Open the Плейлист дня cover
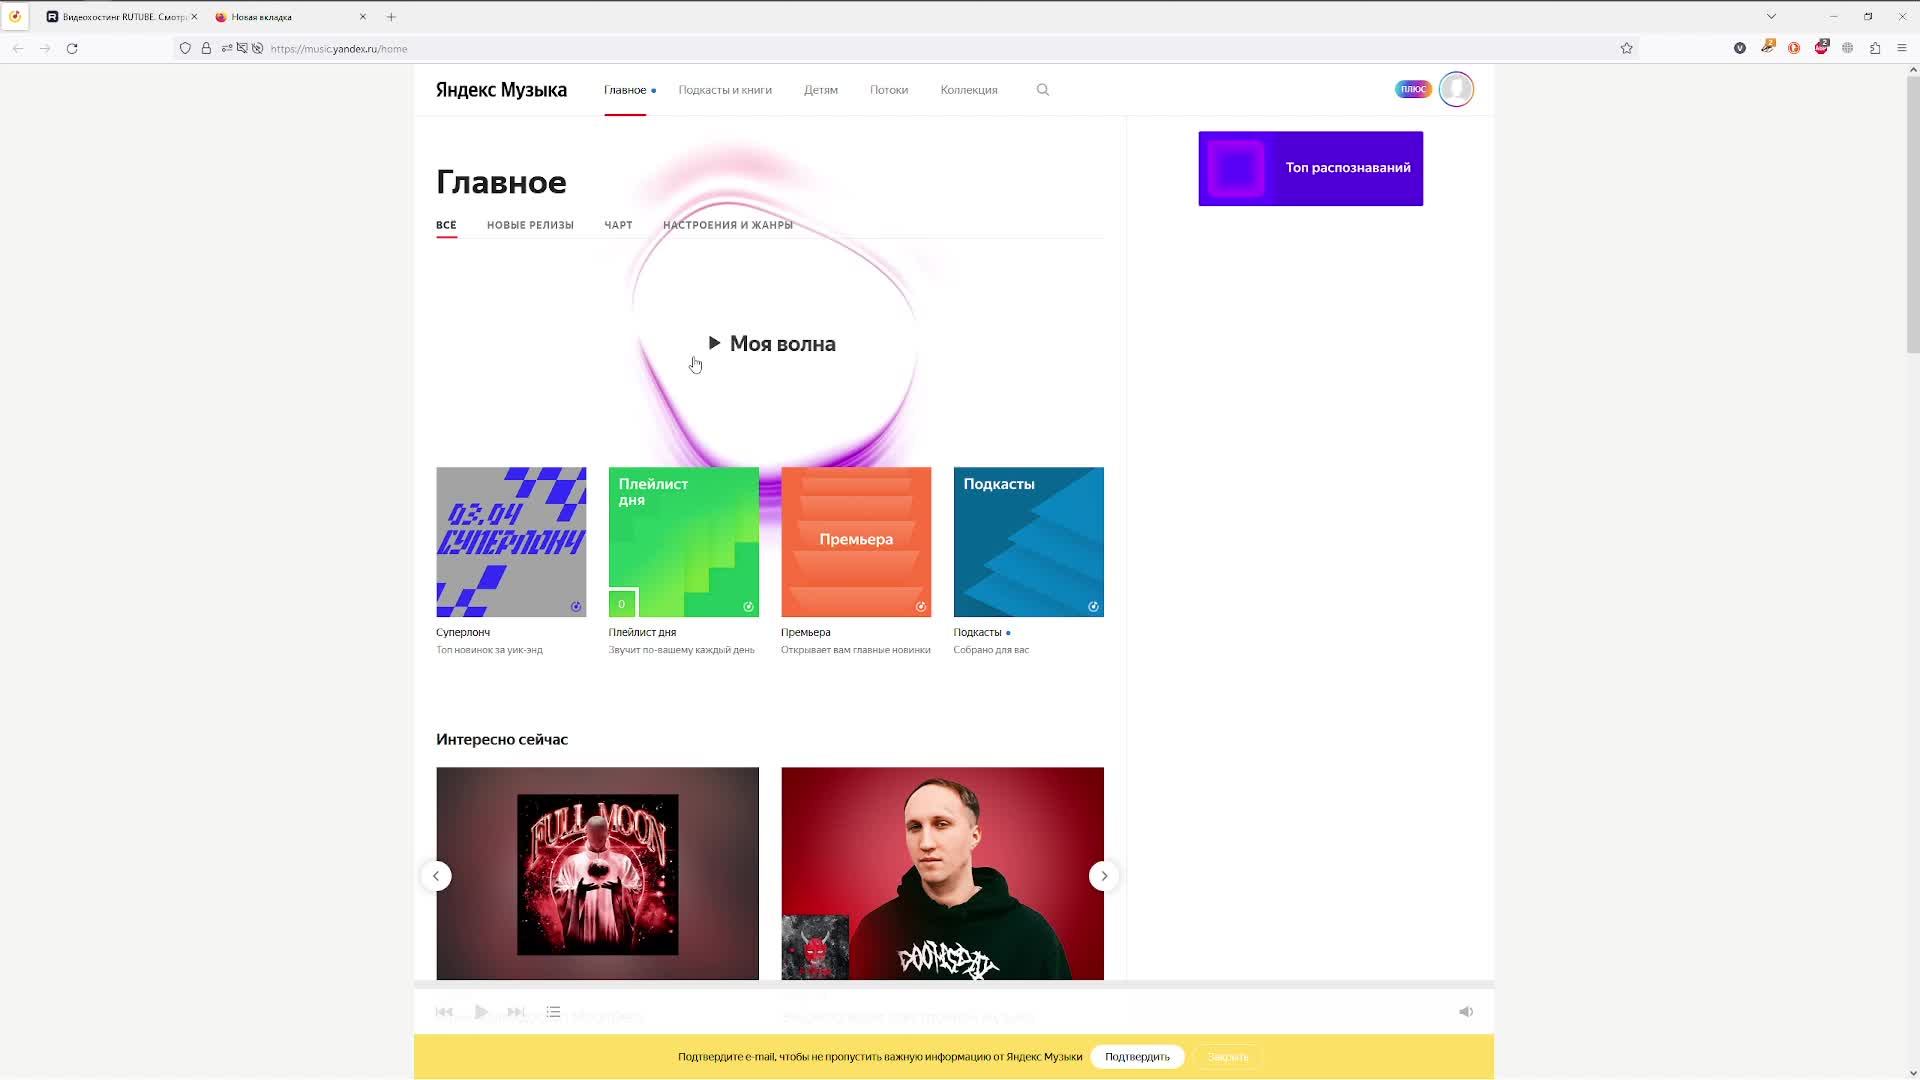Screen dimensions: 1920x1080 point(684,542)
